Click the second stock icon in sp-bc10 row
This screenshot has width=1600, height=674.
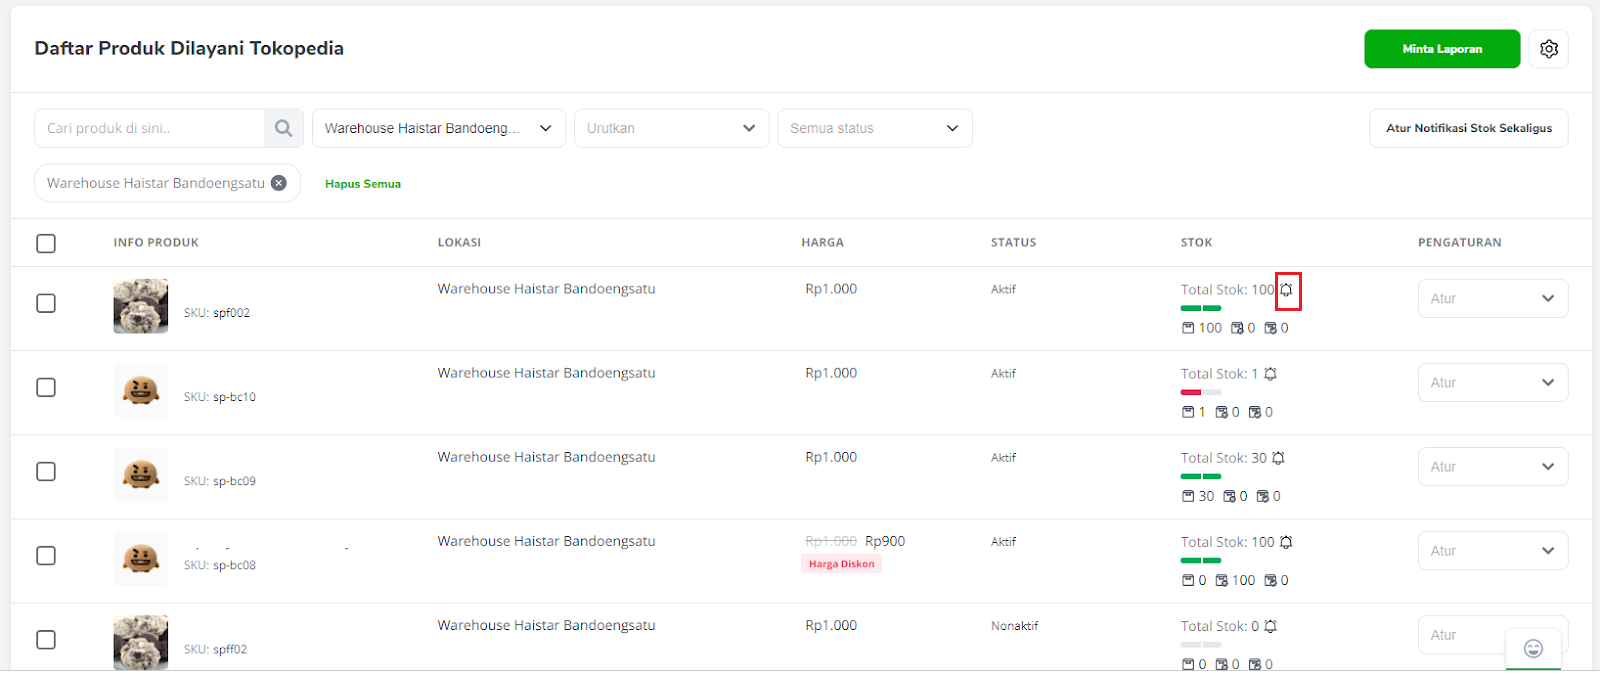[1221, 412]
